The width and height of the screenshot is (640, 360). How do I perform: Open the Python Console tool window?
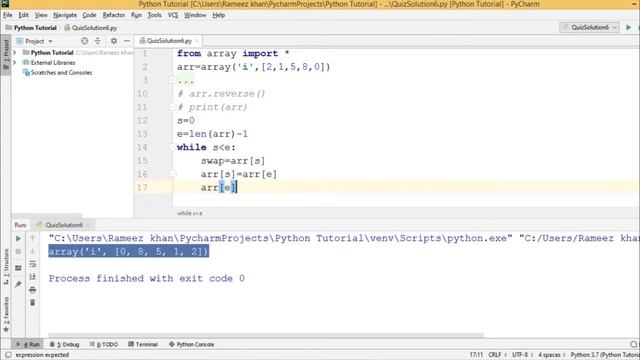tap(191, 344)
